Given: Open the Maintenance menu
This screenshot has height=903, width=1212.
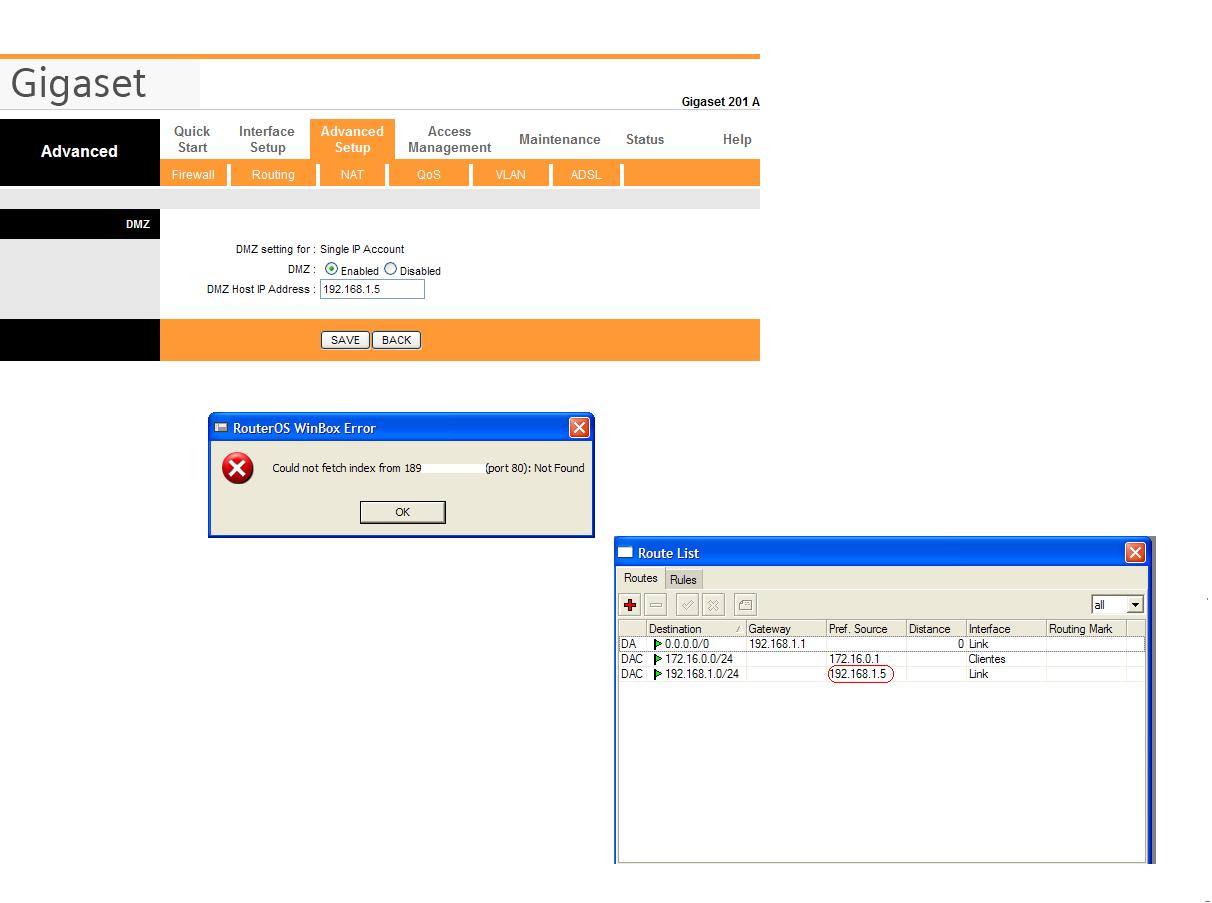Looking at the screenshot, I should click(x=559, y=139).
